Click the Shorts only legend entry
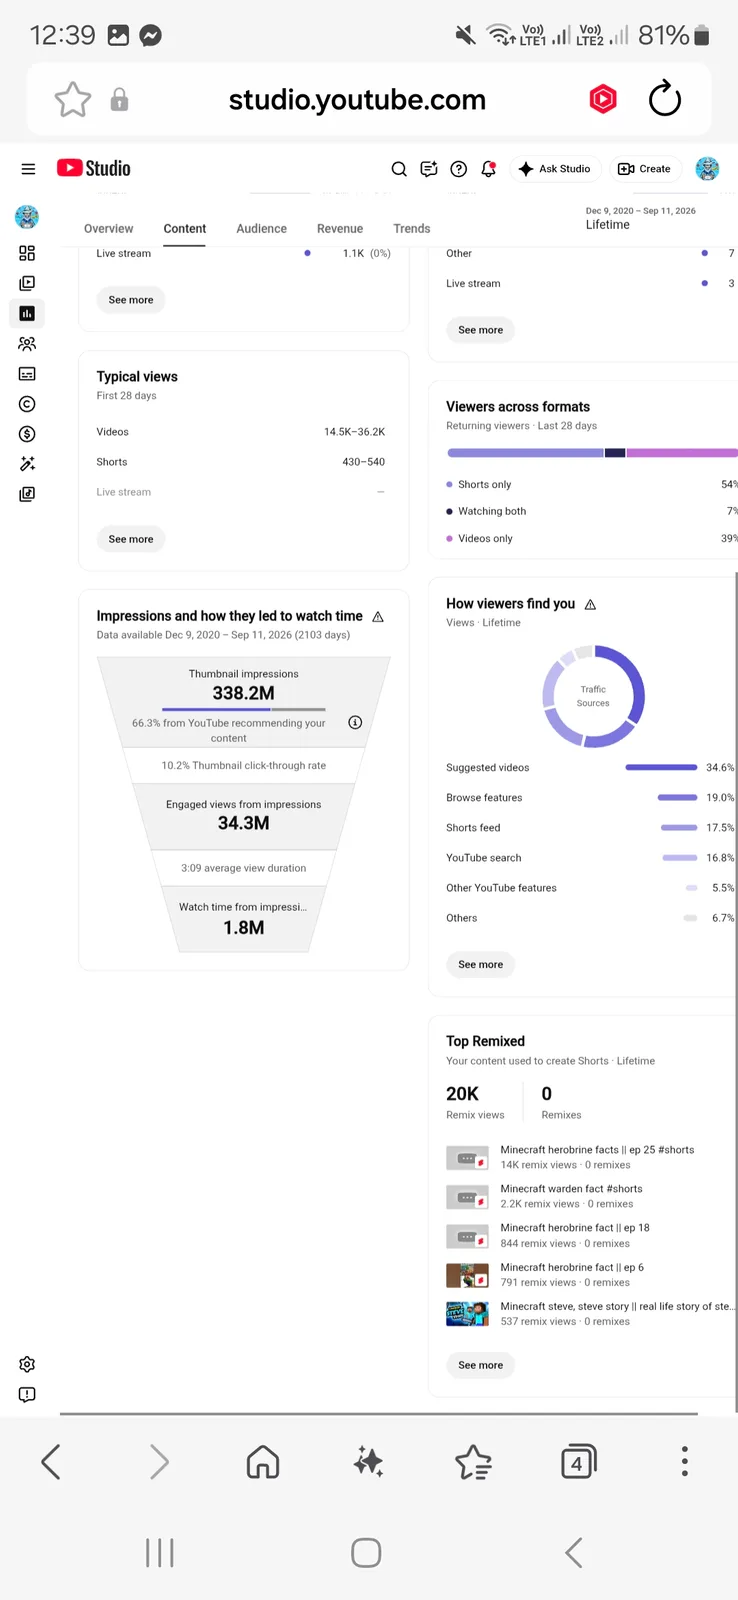This screenshot has height=1600, width=738. tap(479, 485)
